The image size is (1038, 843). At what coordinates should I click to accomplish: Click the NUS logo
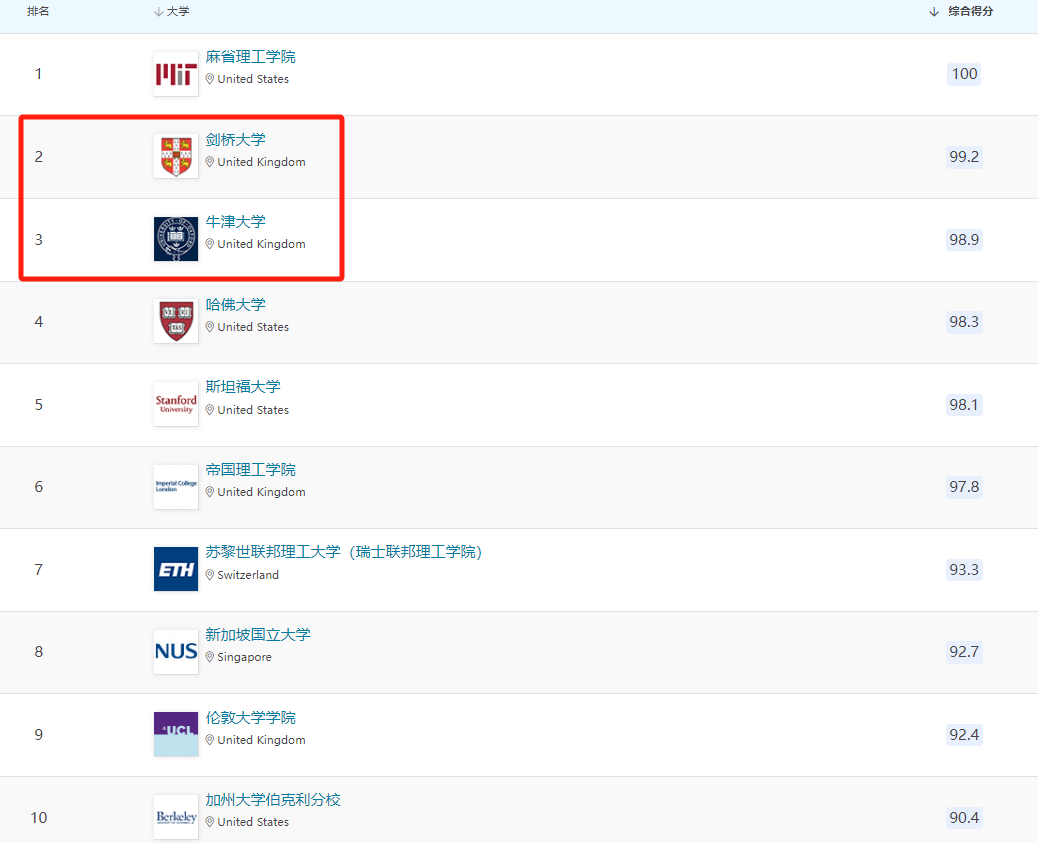click(x=176, y=652)
